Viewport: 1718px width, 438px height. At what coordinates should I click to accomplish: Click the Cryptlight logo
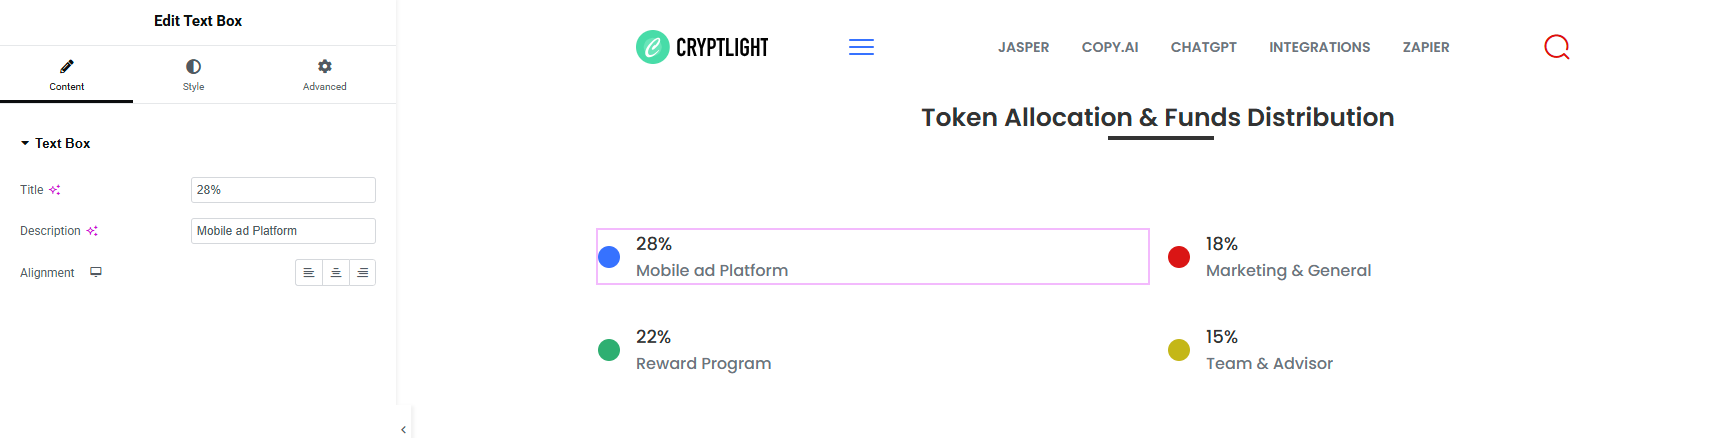(702, 47)
